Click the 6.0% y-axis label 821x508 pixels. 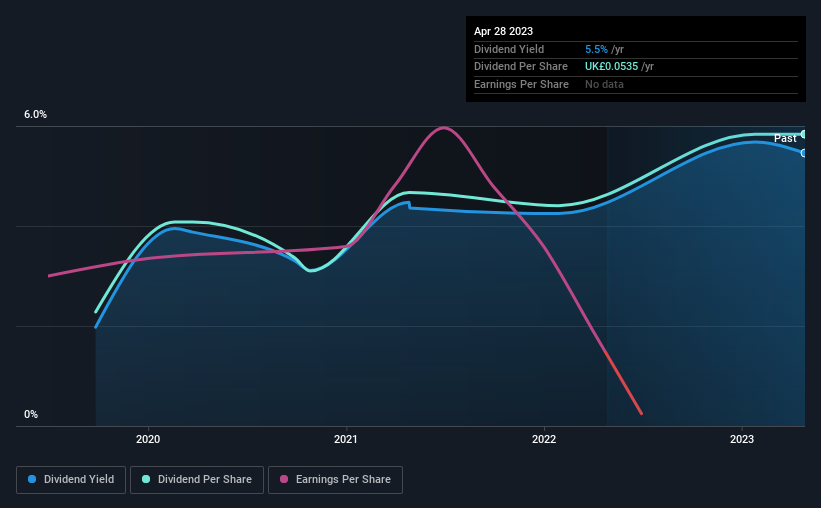(x=35, y=114)
